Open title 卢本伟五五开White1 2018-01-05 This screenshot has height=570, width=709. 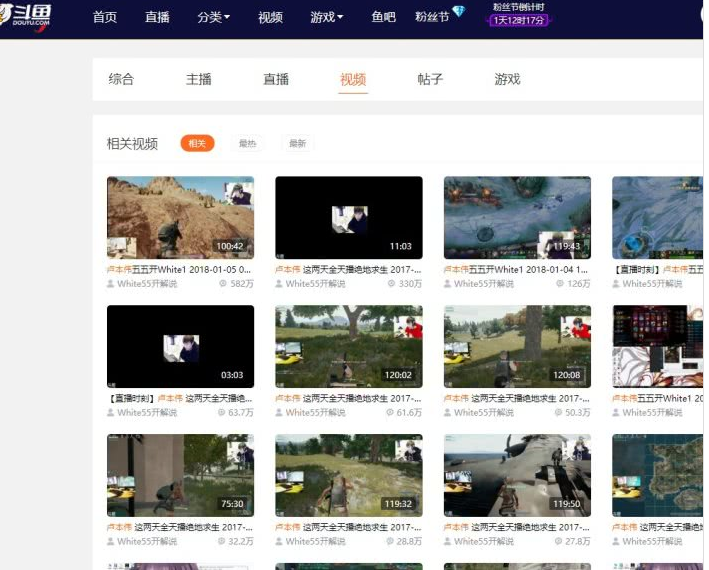point(179,269)
